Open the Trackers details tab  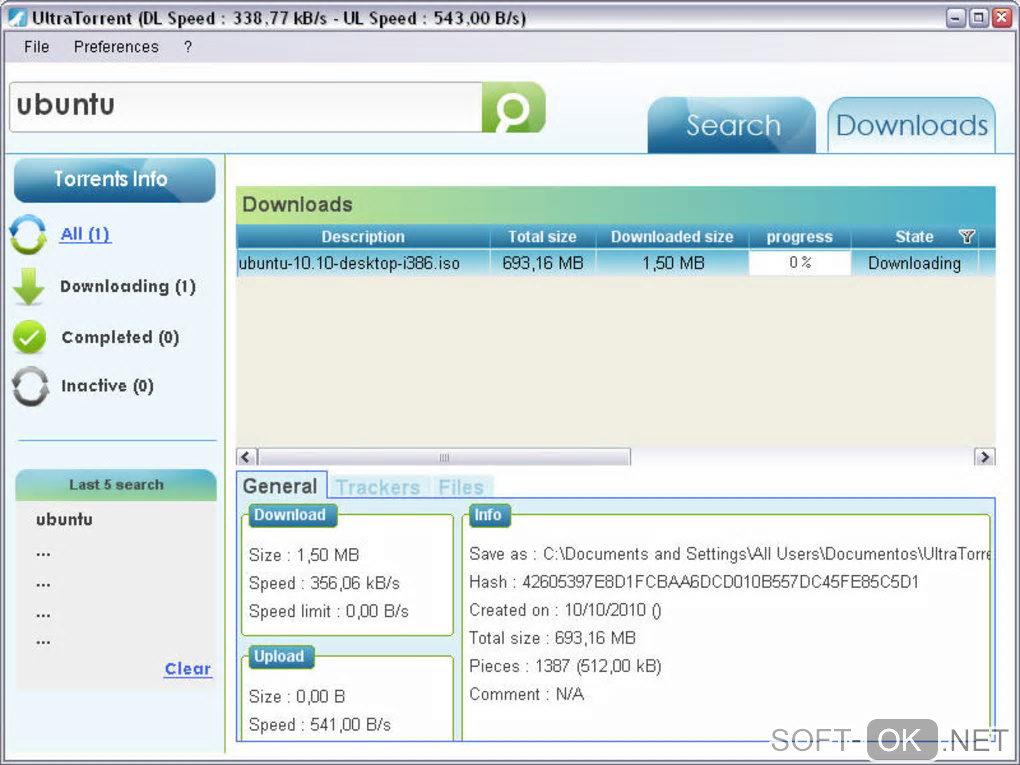pos(378,487)
